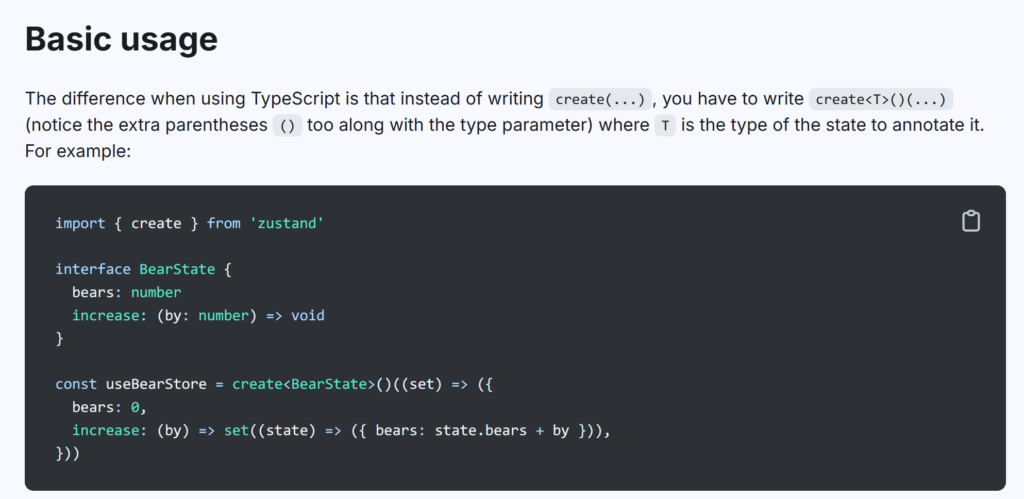Click the useBearStore variable name
This screenshot has height=499, width=1024.
coord(155,384)
